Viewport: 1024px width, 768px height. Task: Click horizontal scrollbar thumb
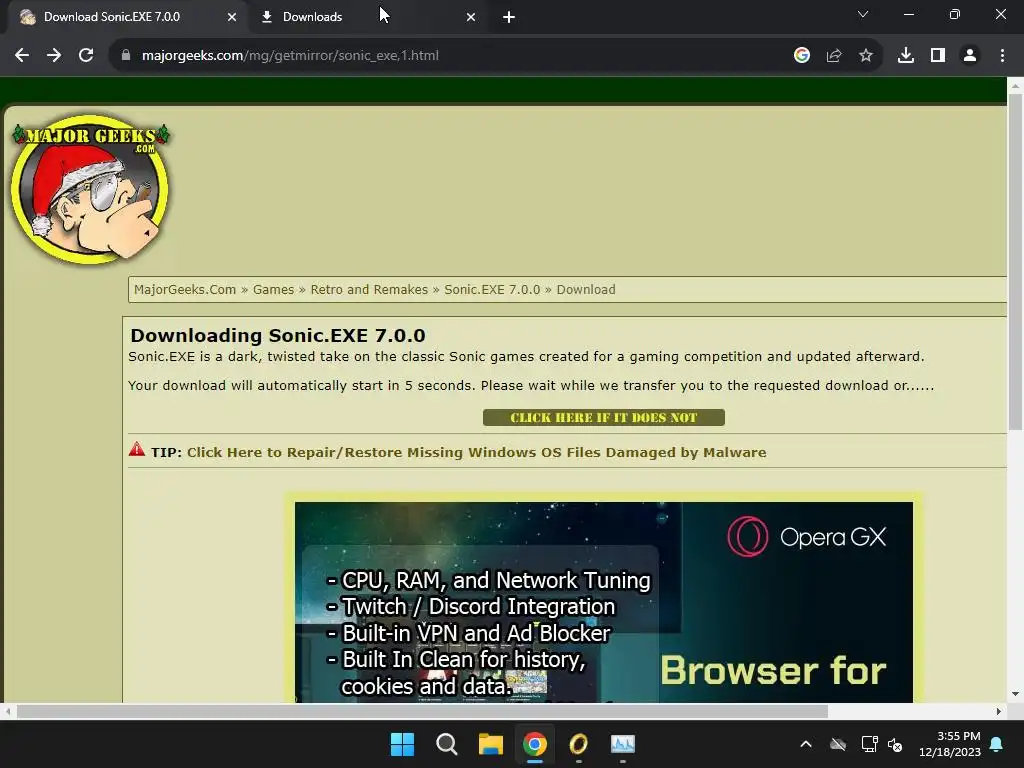click(422, 711)
